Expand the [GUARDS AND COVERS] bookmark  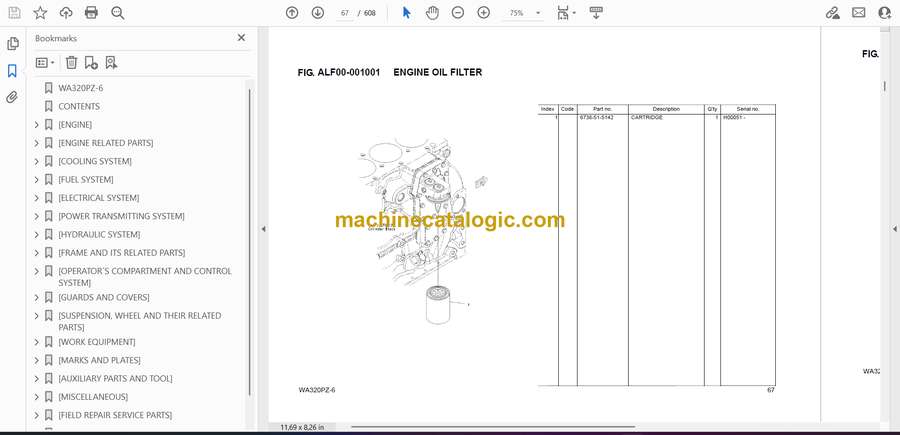[37, 297]
